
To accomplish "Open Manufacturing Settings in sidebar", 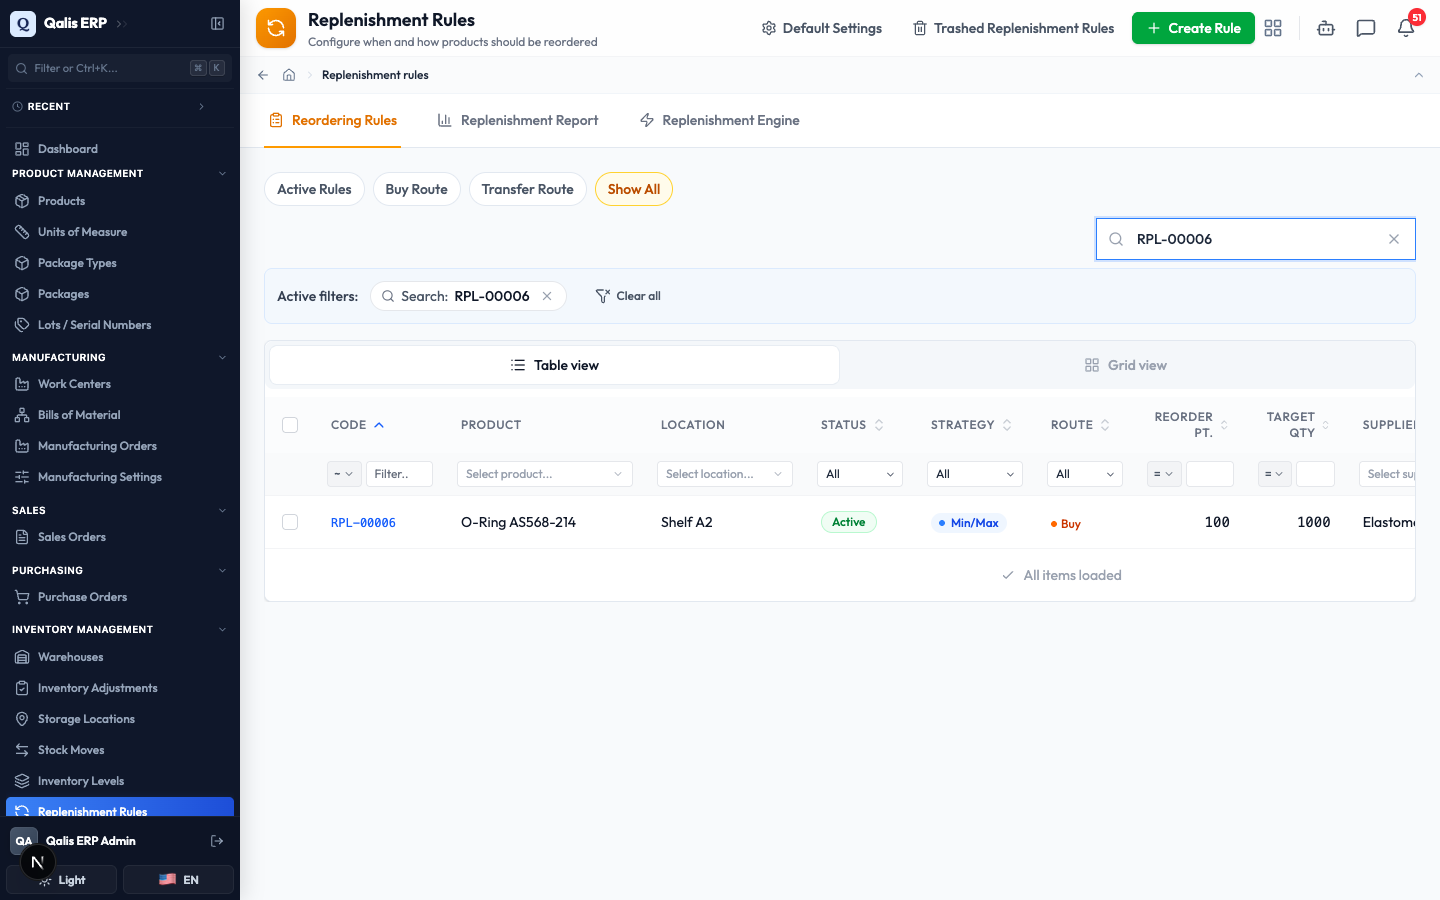I will coord(120,477).
